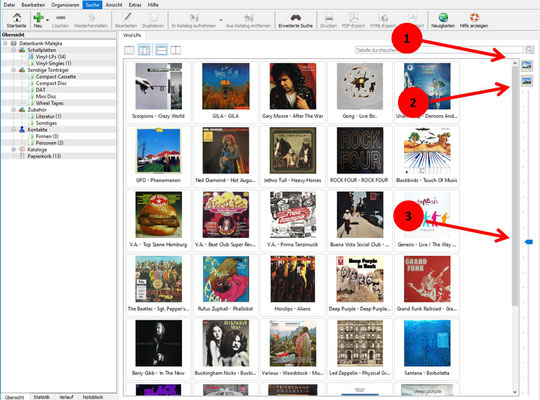The height and width of the screenshot is (400, 540).
Task: Toggle the horizontal split view button
Action: coord(161,50)
